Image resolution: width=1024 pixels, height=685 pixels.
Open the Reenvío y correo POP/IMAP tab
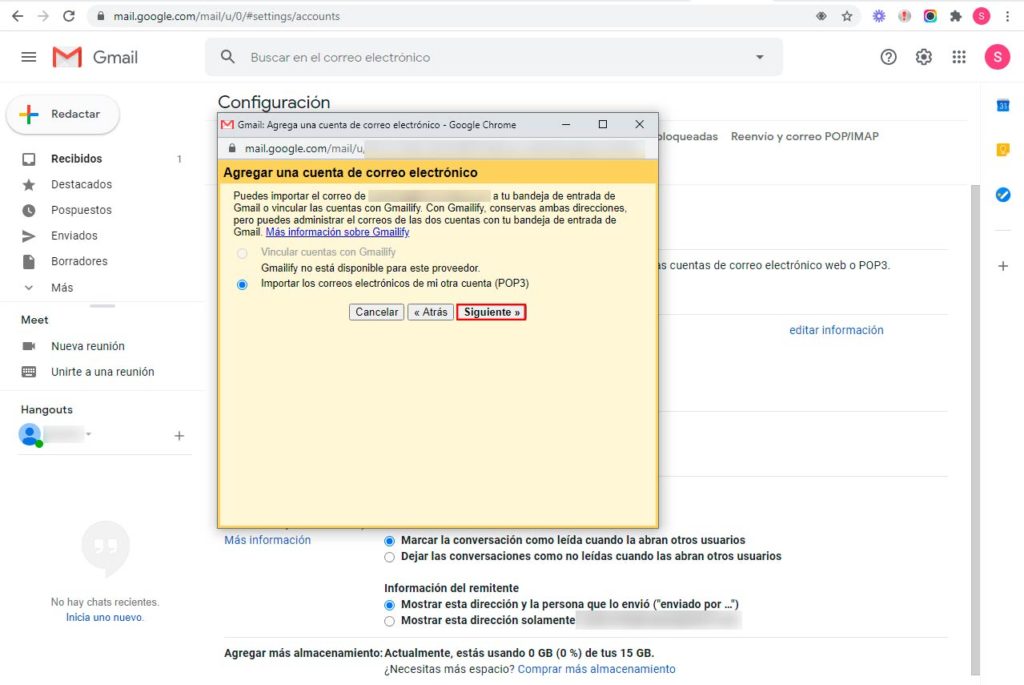coord(805,136)
